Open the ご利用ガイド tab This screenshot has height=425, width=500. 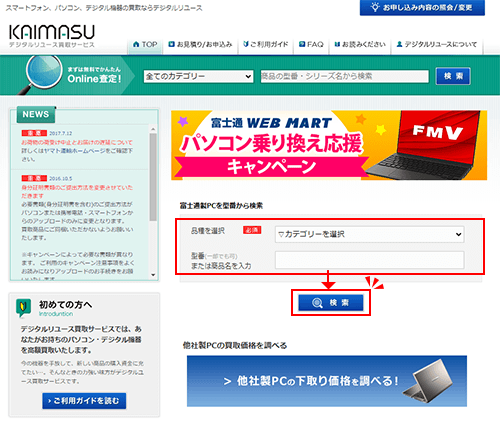point(266,44)
